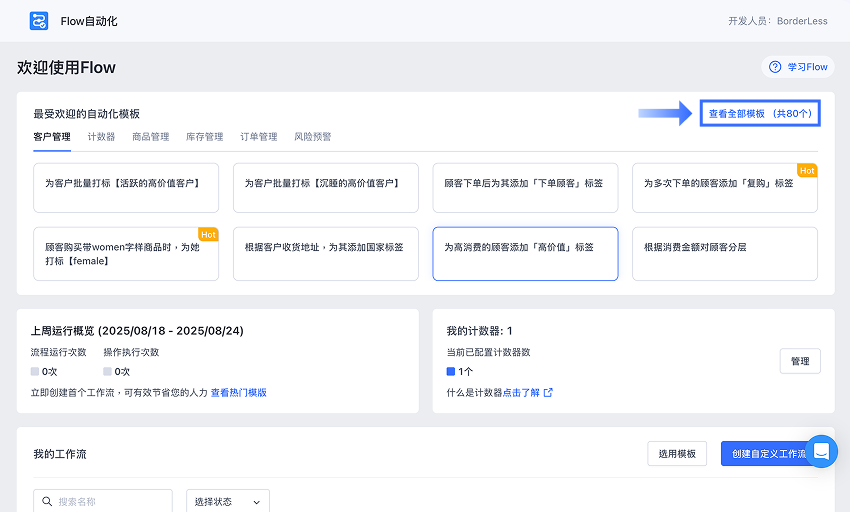Click 查看全部模板 (共80个) link
The height and width of the screenshot is (512, 850).
point(760,114)
